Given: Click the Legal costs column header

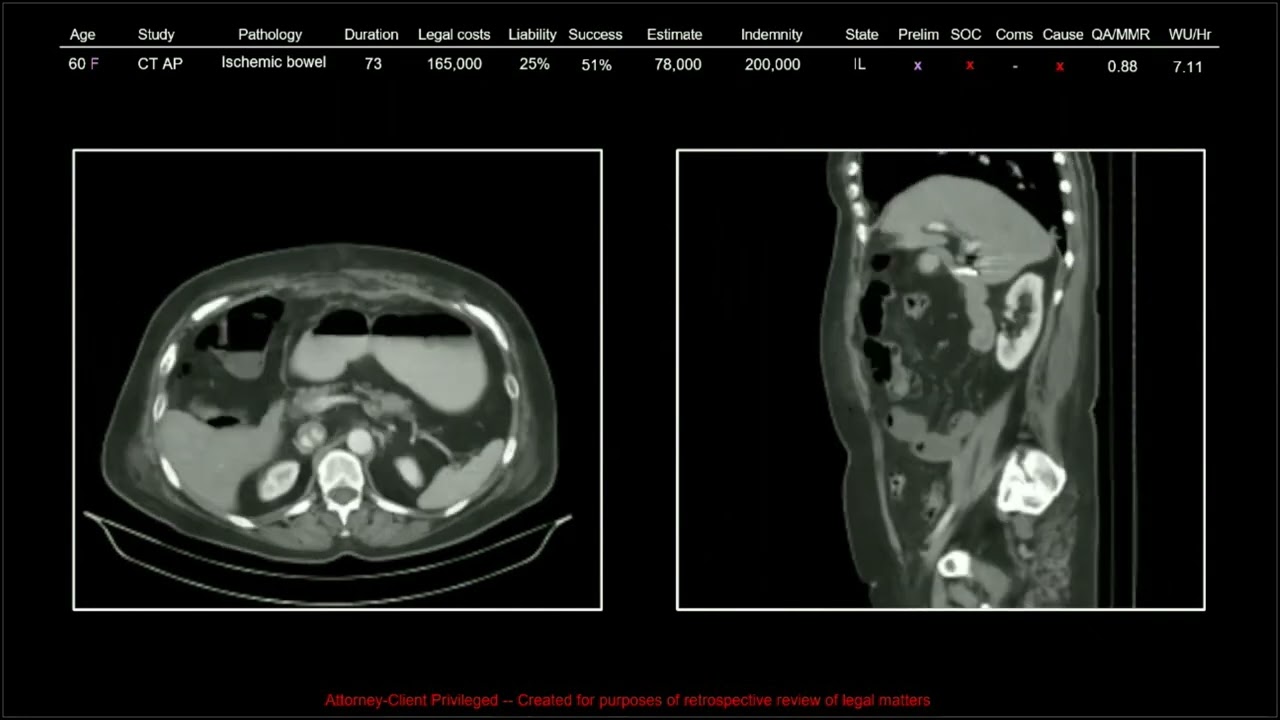Looking at the screenshot, I should pos(454,34).
